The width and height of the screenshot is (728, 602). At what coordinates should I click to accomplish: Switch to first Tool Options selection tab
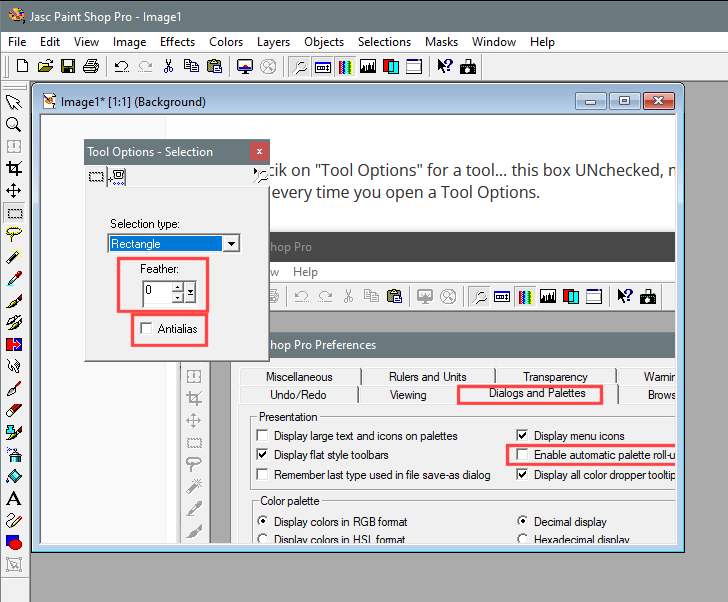tap(97, 176)
